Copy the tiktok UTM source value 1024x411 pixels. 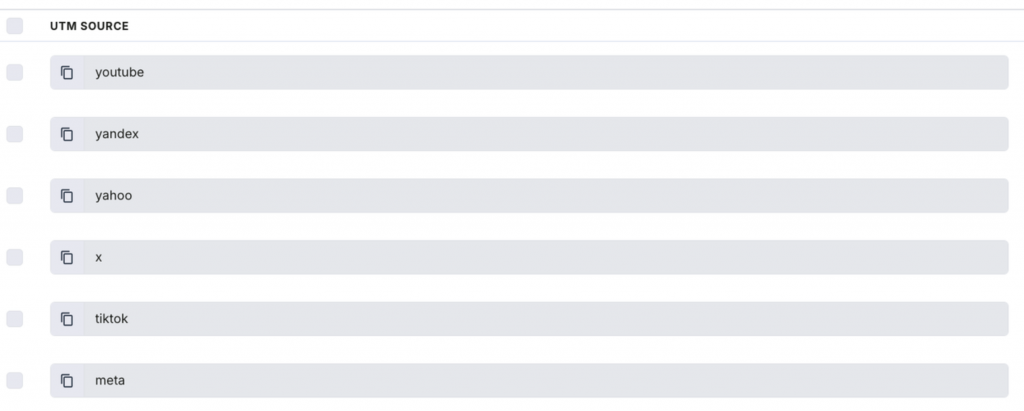pos(67,319)
